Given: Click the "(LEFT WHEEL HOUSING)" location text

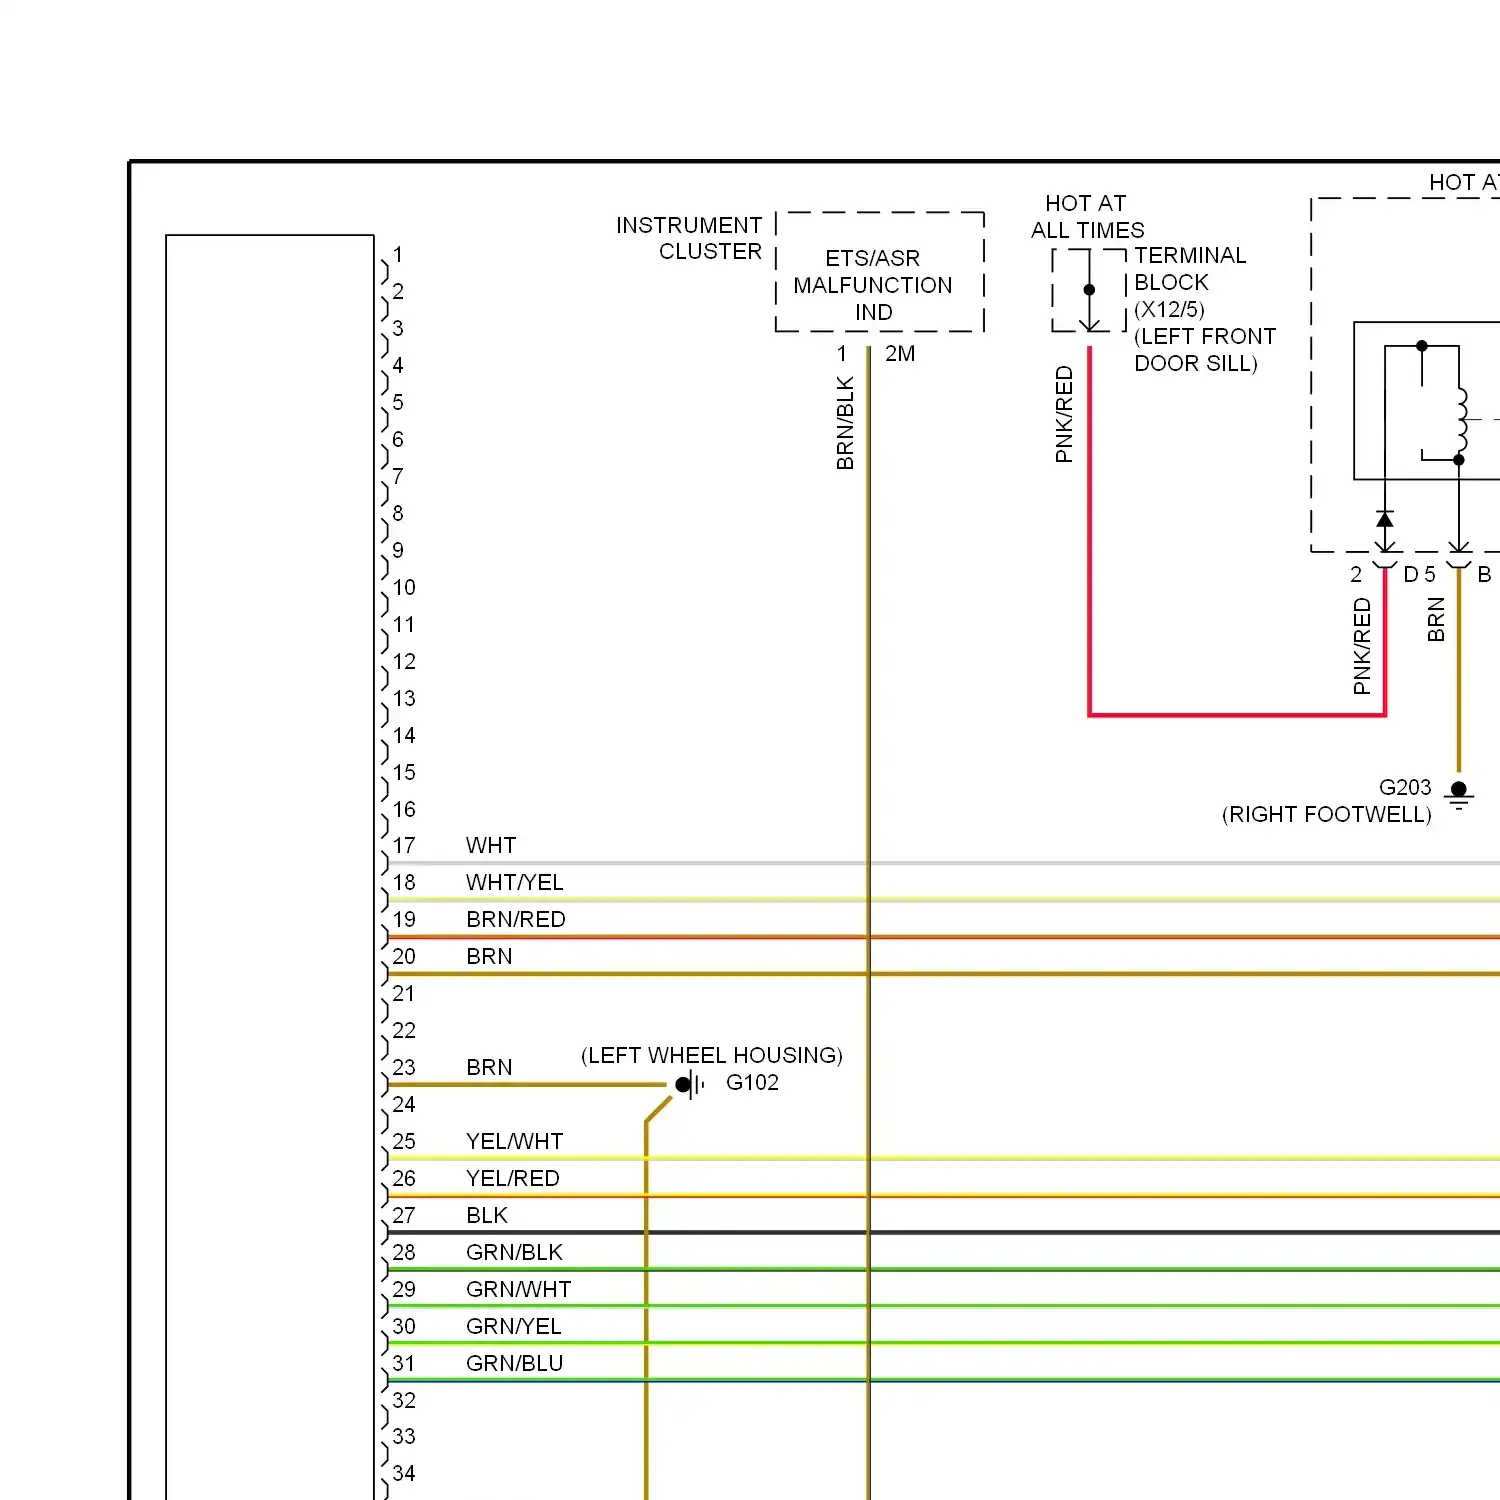Looking at the screenshot, I should (x=712, y=1055).
